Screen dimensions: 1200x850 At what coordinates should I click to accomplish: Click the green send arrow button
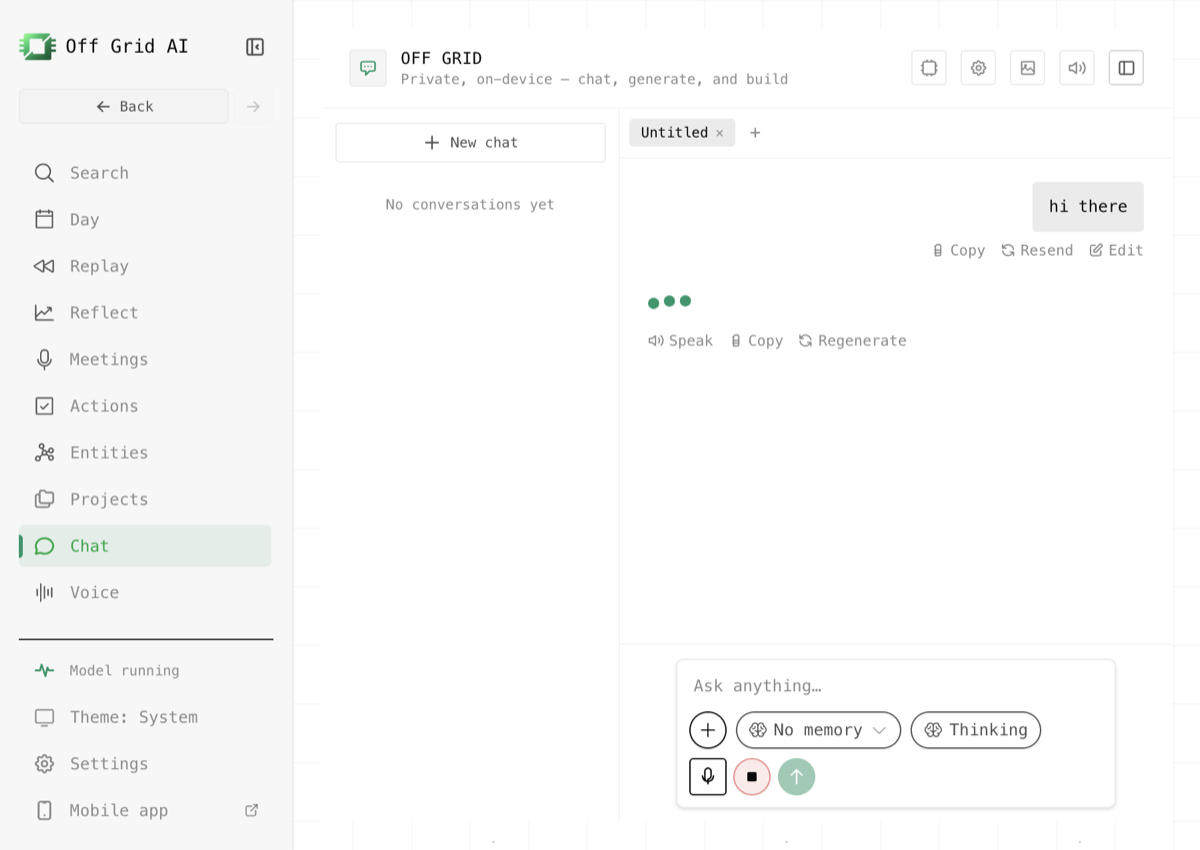(797, 776)
